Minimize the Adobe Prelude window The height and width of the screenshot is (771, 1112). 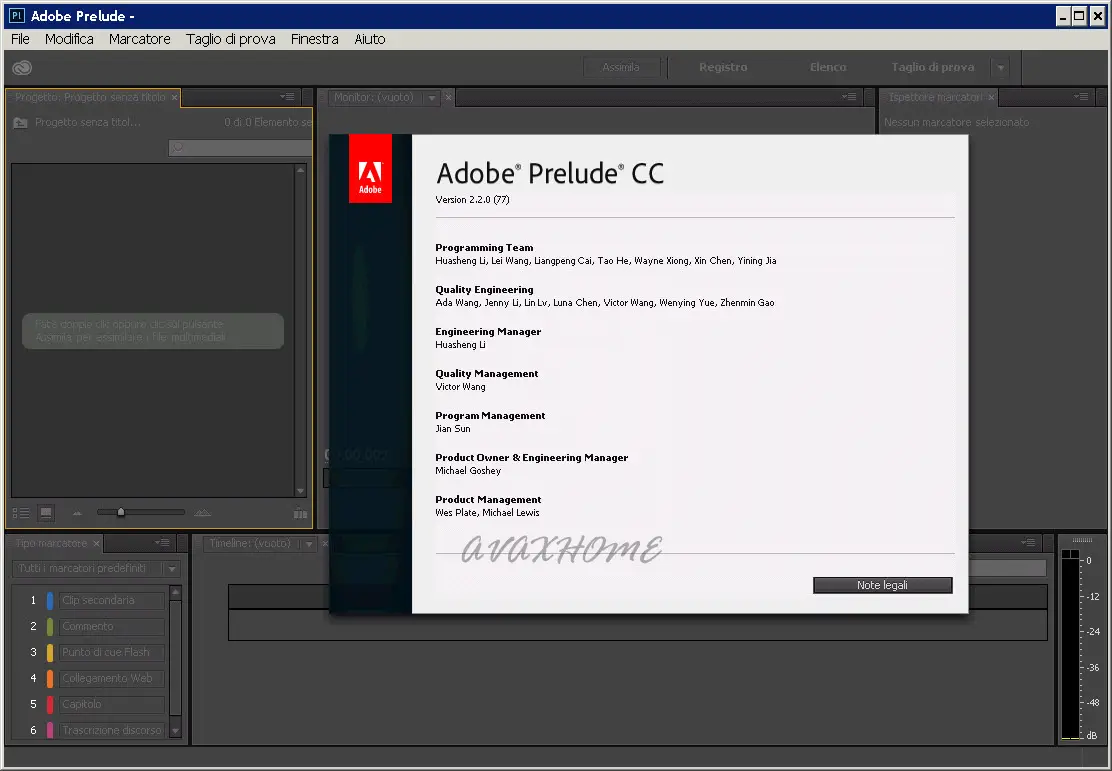click(1062, 16)
